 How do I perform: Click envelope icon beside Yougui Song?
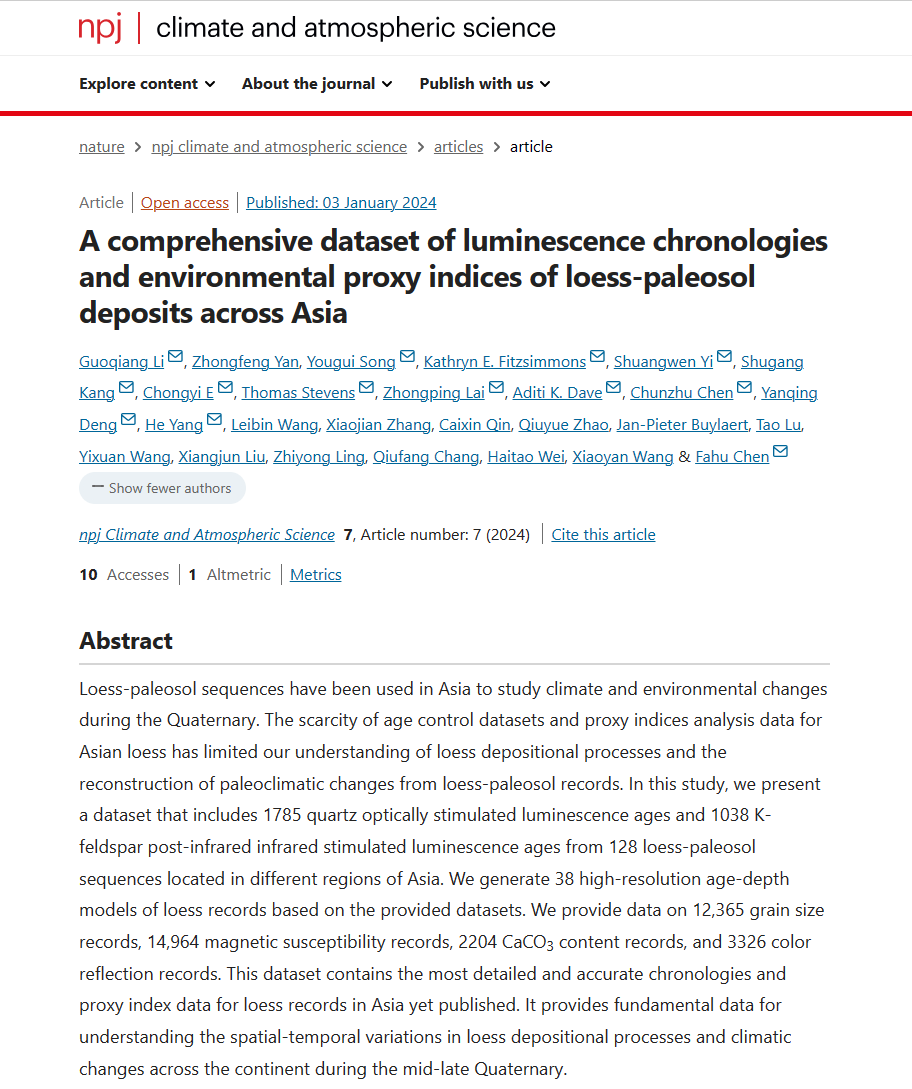point(407,357)
